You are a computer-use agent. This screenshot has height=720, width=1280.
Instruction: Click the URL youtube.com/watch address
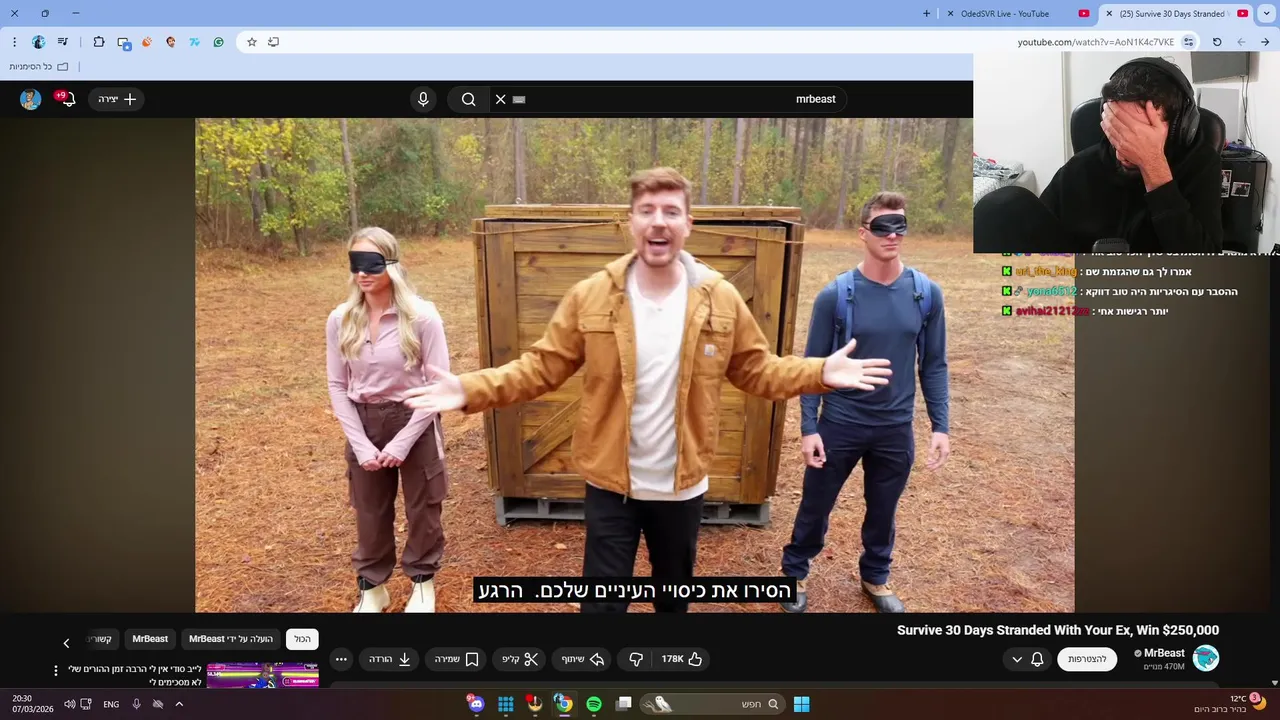[x=1096, y=42]
